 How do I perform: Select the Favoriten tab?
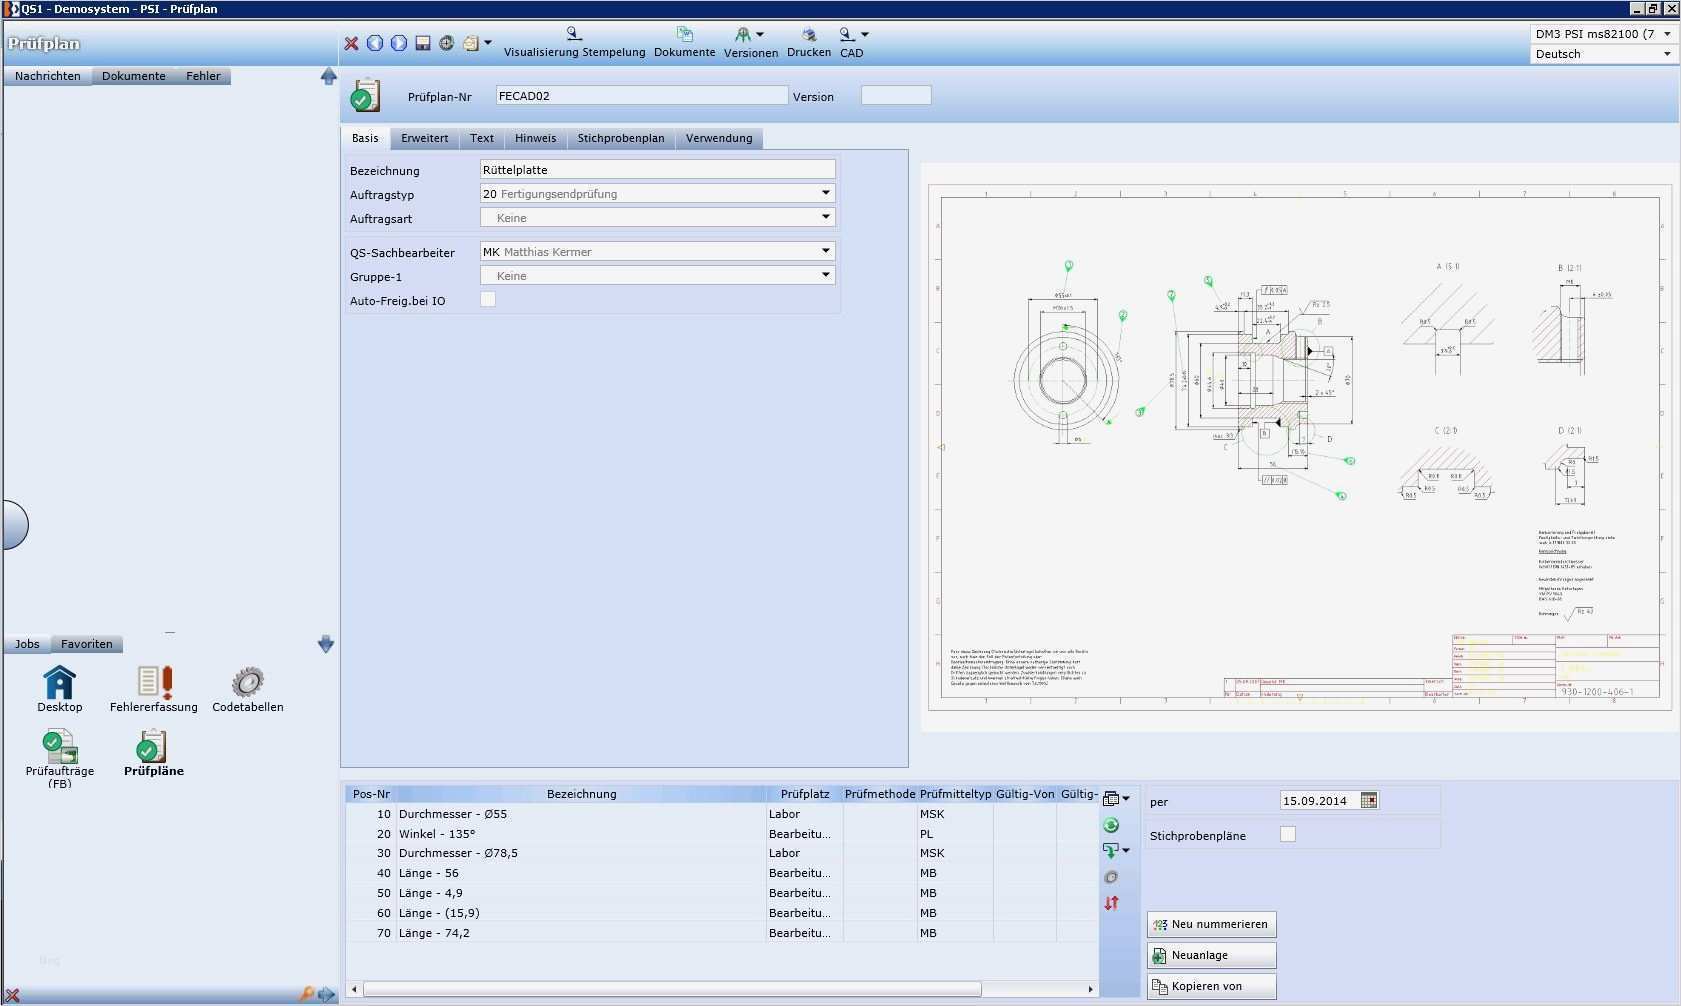(x=87, y=644)
